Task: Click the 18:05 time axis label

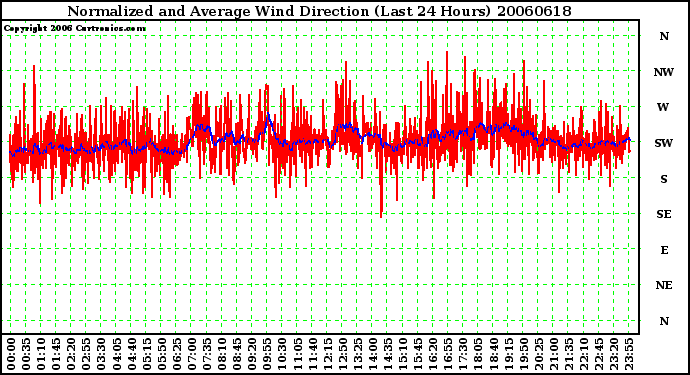Action: pos(478,354)
